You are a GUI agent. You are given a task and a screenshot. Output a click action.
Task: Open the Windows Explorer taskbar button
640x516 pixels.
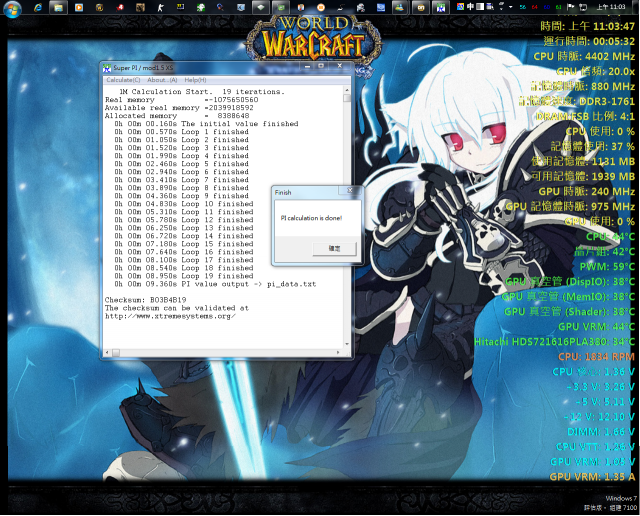point(58,7)
